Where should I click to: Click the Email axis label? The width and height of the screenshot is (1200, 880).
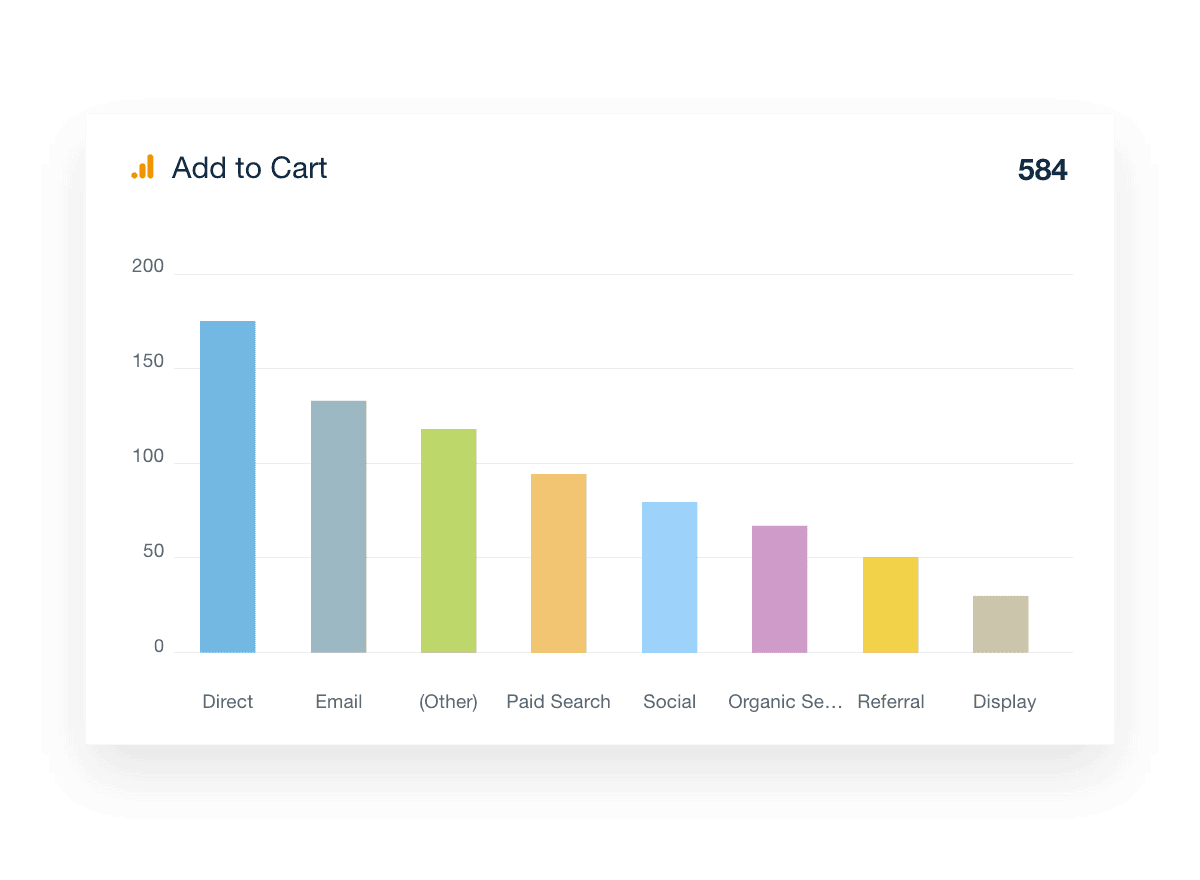[x=338, y=702]
